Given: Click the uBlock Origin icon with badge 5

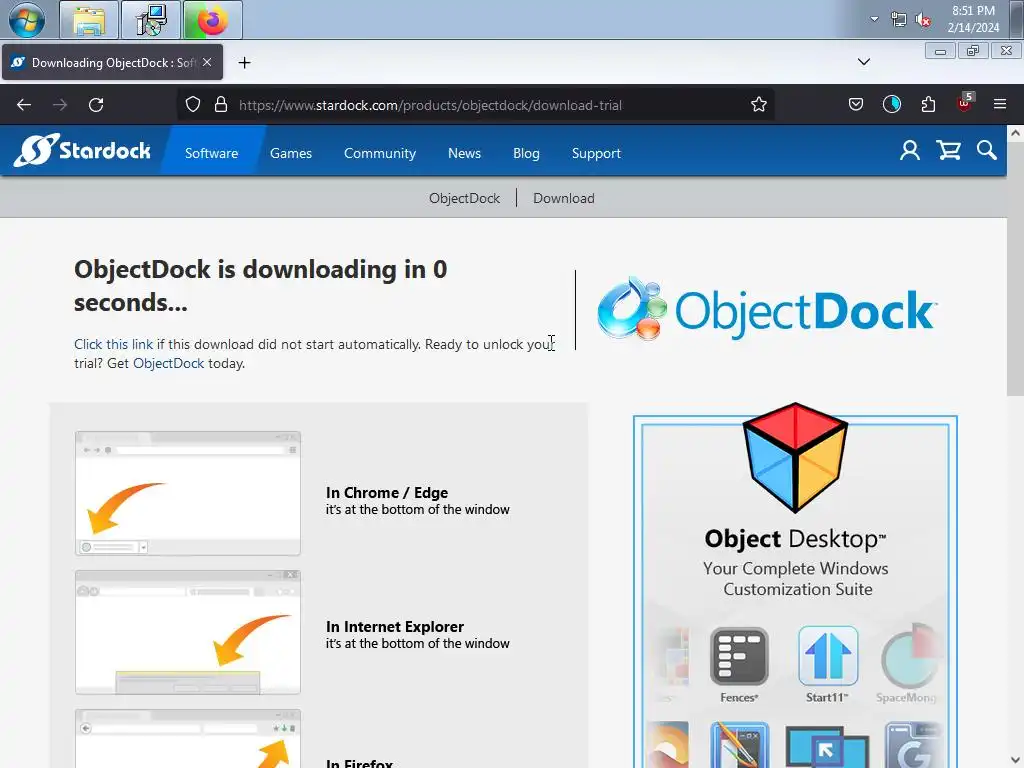Looking at the screenshot, I should coord(965,103).
